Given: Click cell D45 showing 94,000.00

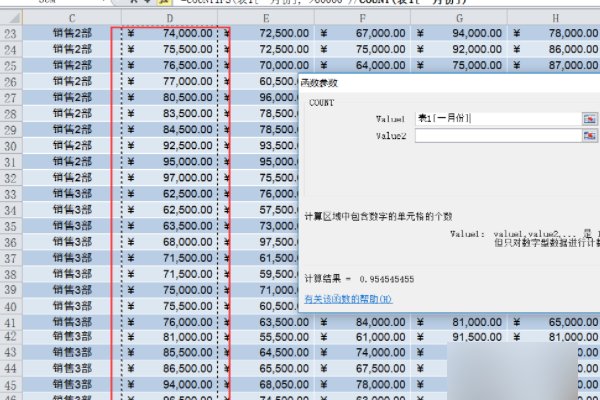Looking at the screenshot, I should click(x=170, y=384).
